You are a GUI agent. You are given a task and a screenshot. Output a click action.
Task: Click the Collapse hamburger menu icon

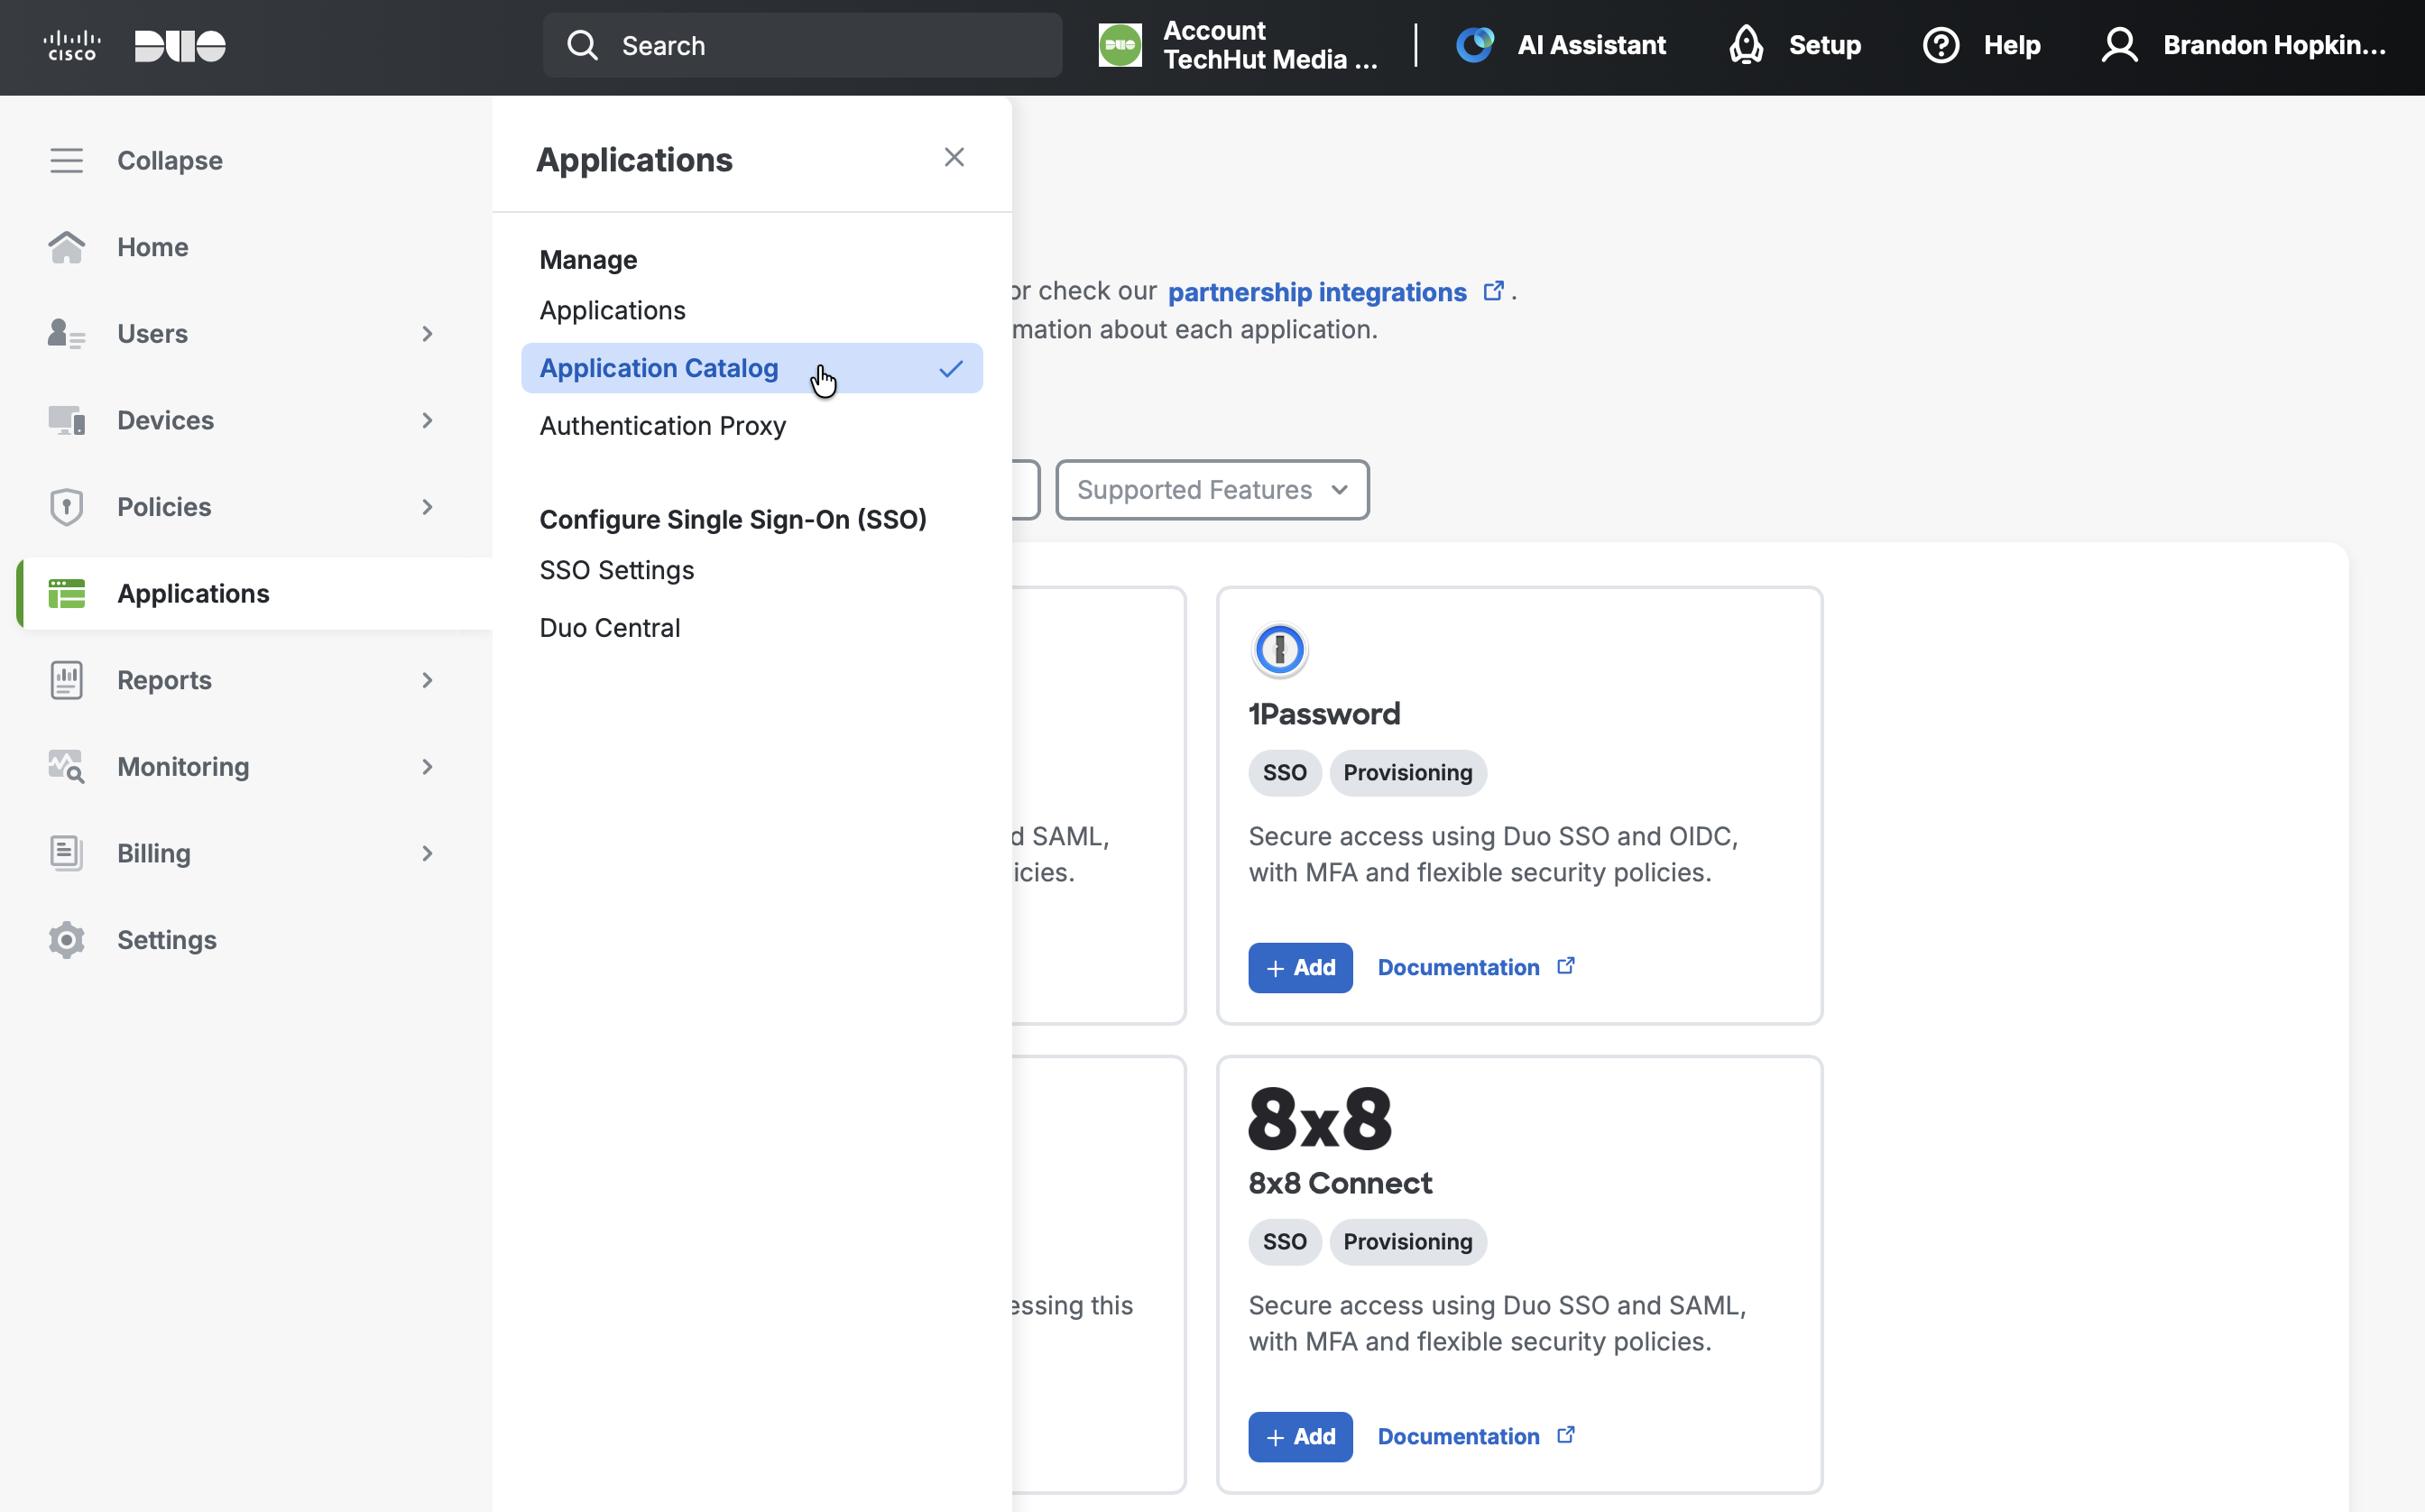tap(66, 160)
